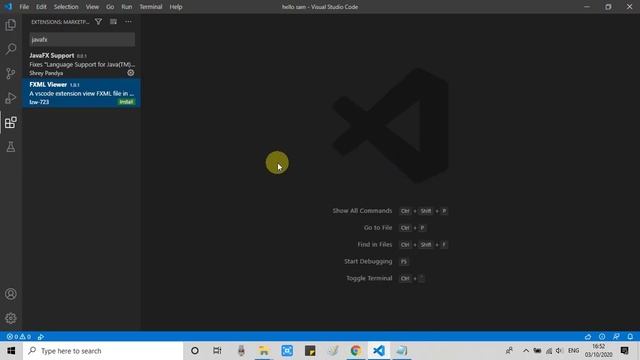Open File Explorer from the taskbar
The width and height of the screenshot is (640, 360).
[x=264, y=351]
